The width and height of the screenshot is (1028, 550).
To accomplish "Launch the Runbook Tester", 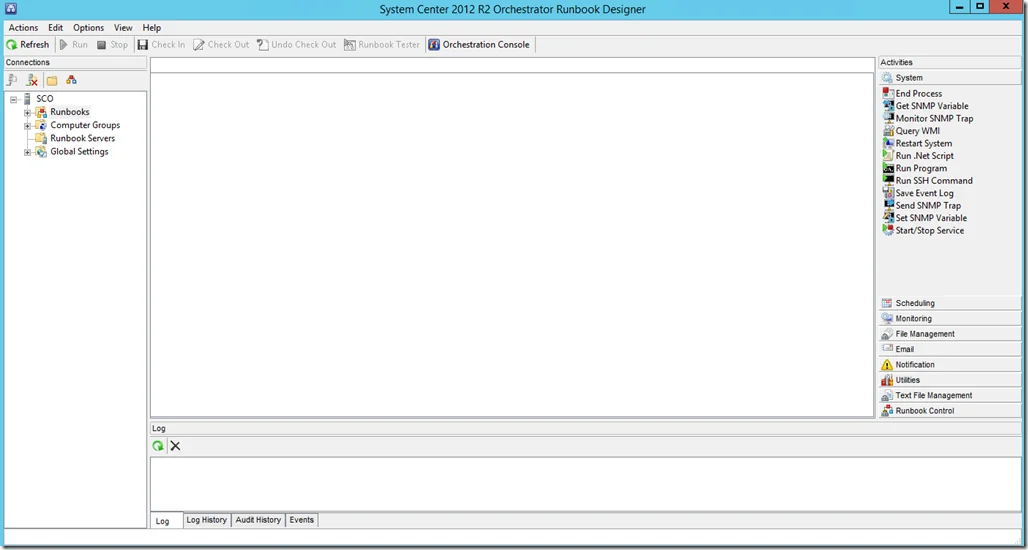I will pos(382,45).
